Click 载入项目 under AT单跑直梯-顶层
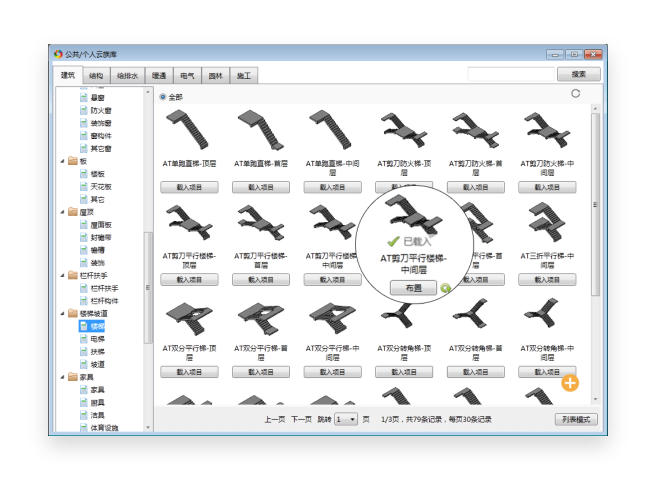 [189, 187]
